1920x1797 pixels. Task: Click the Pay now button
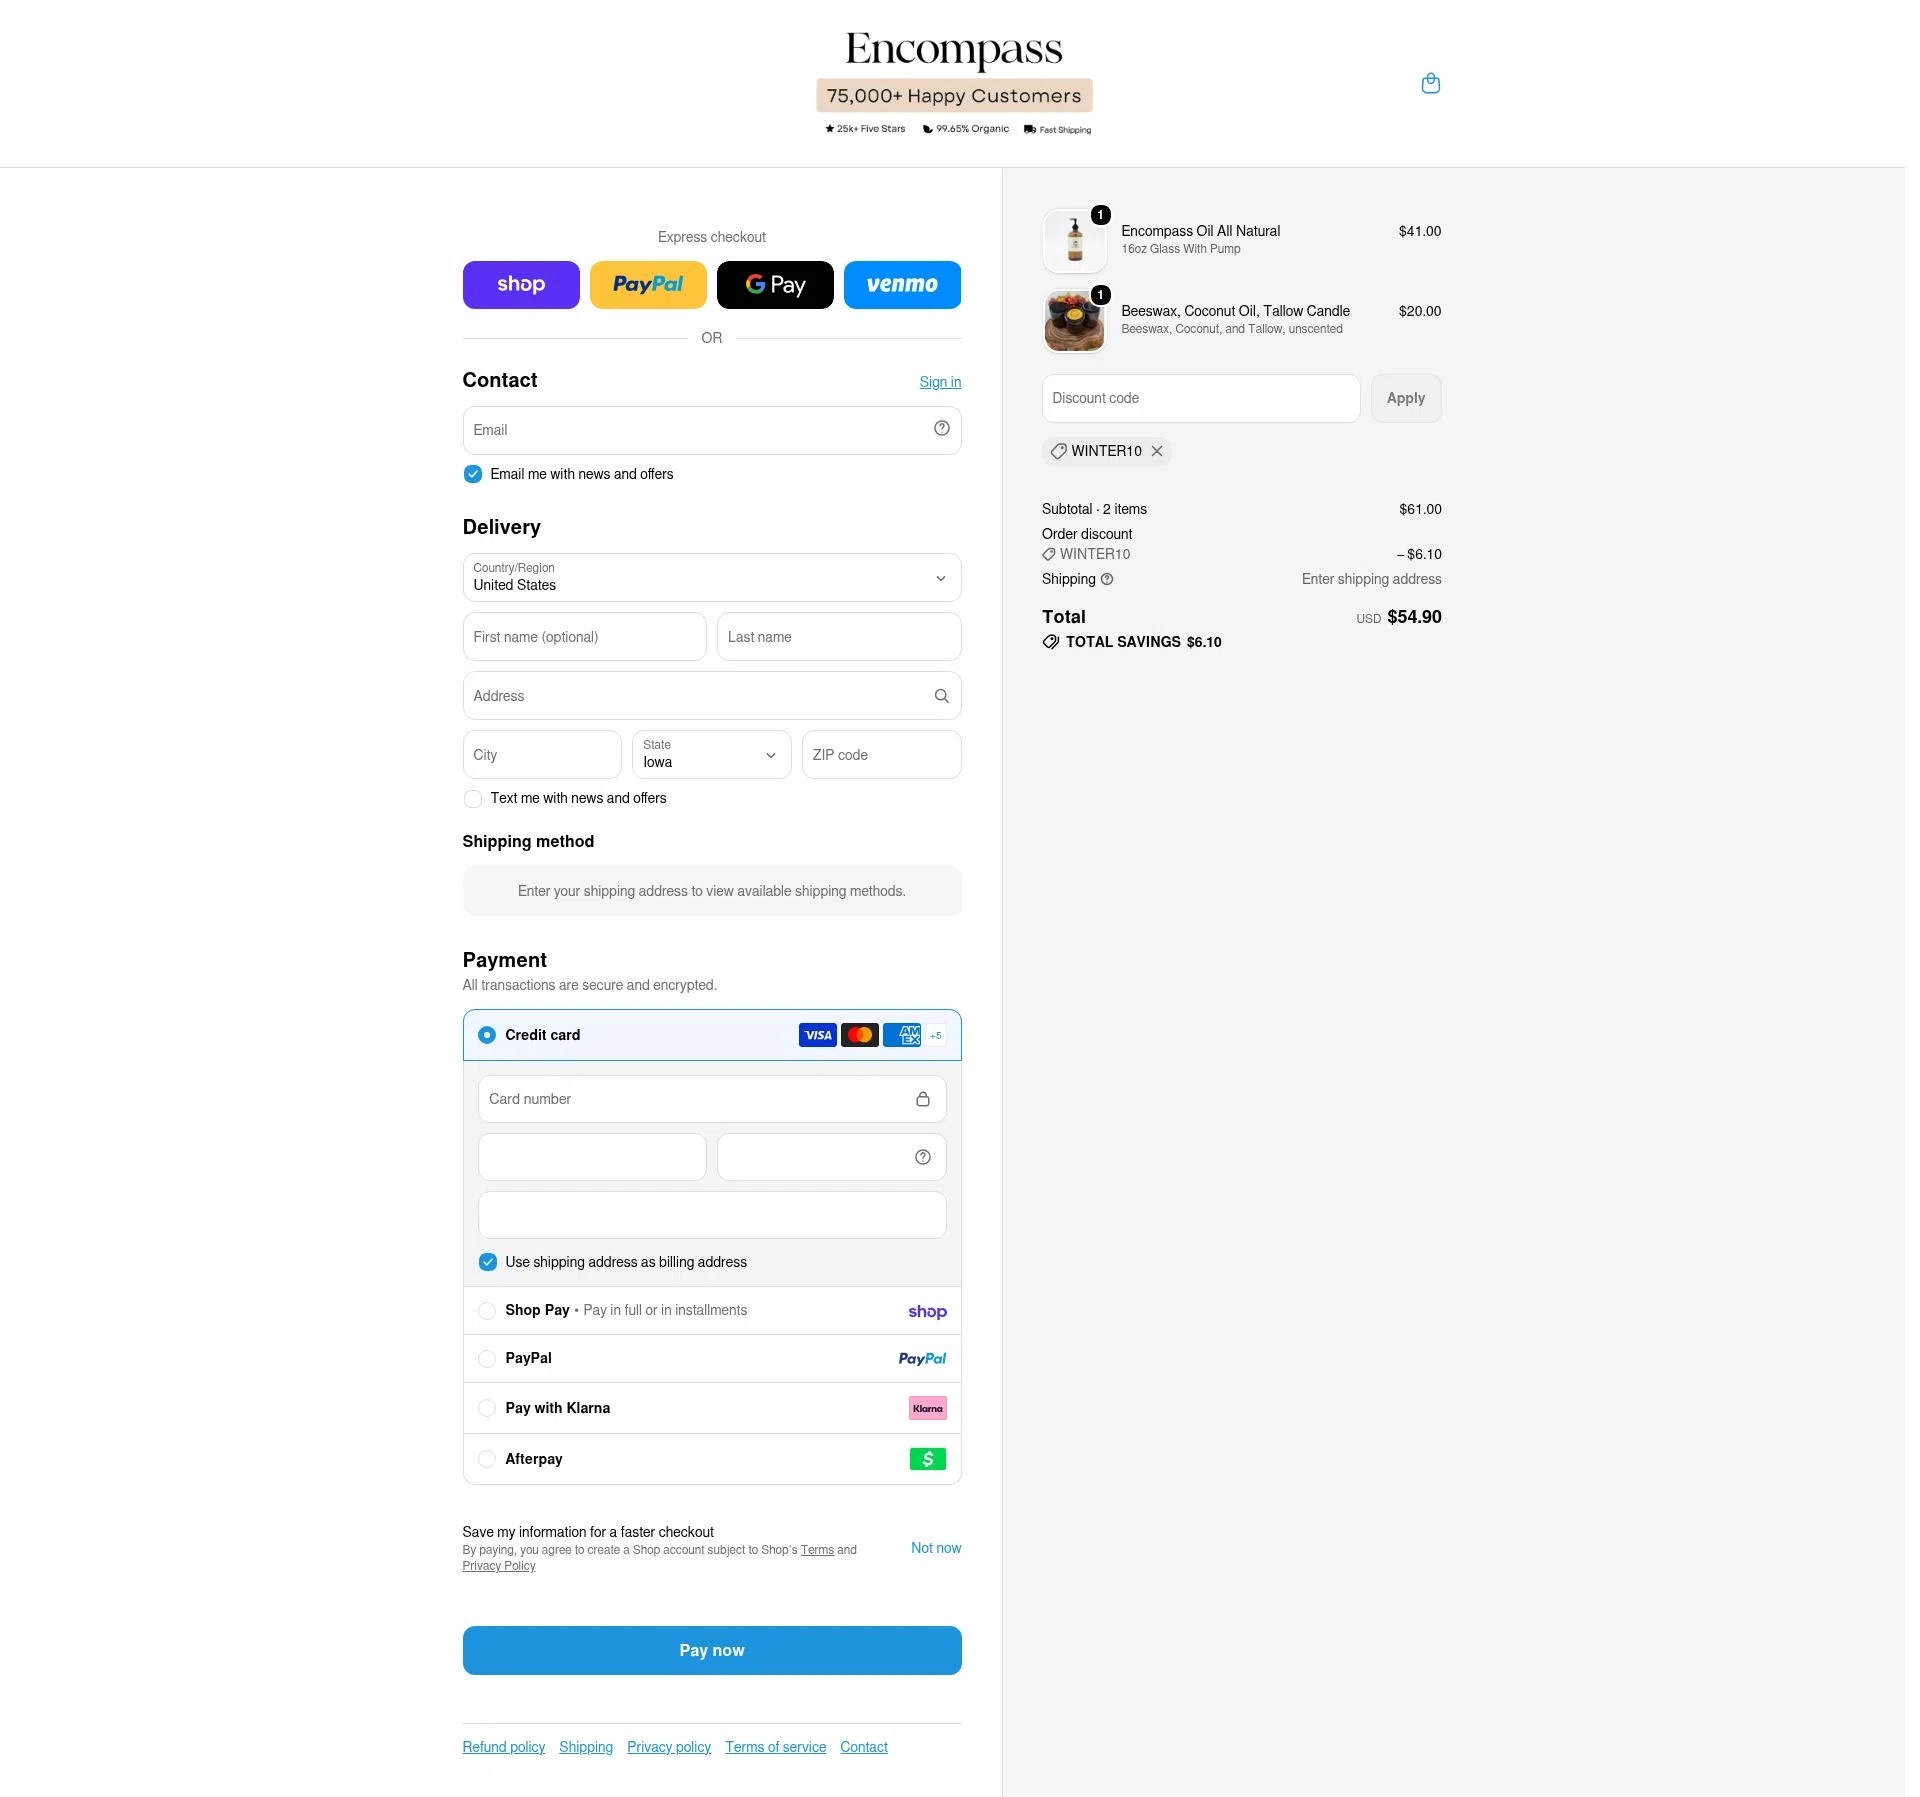712,1650
